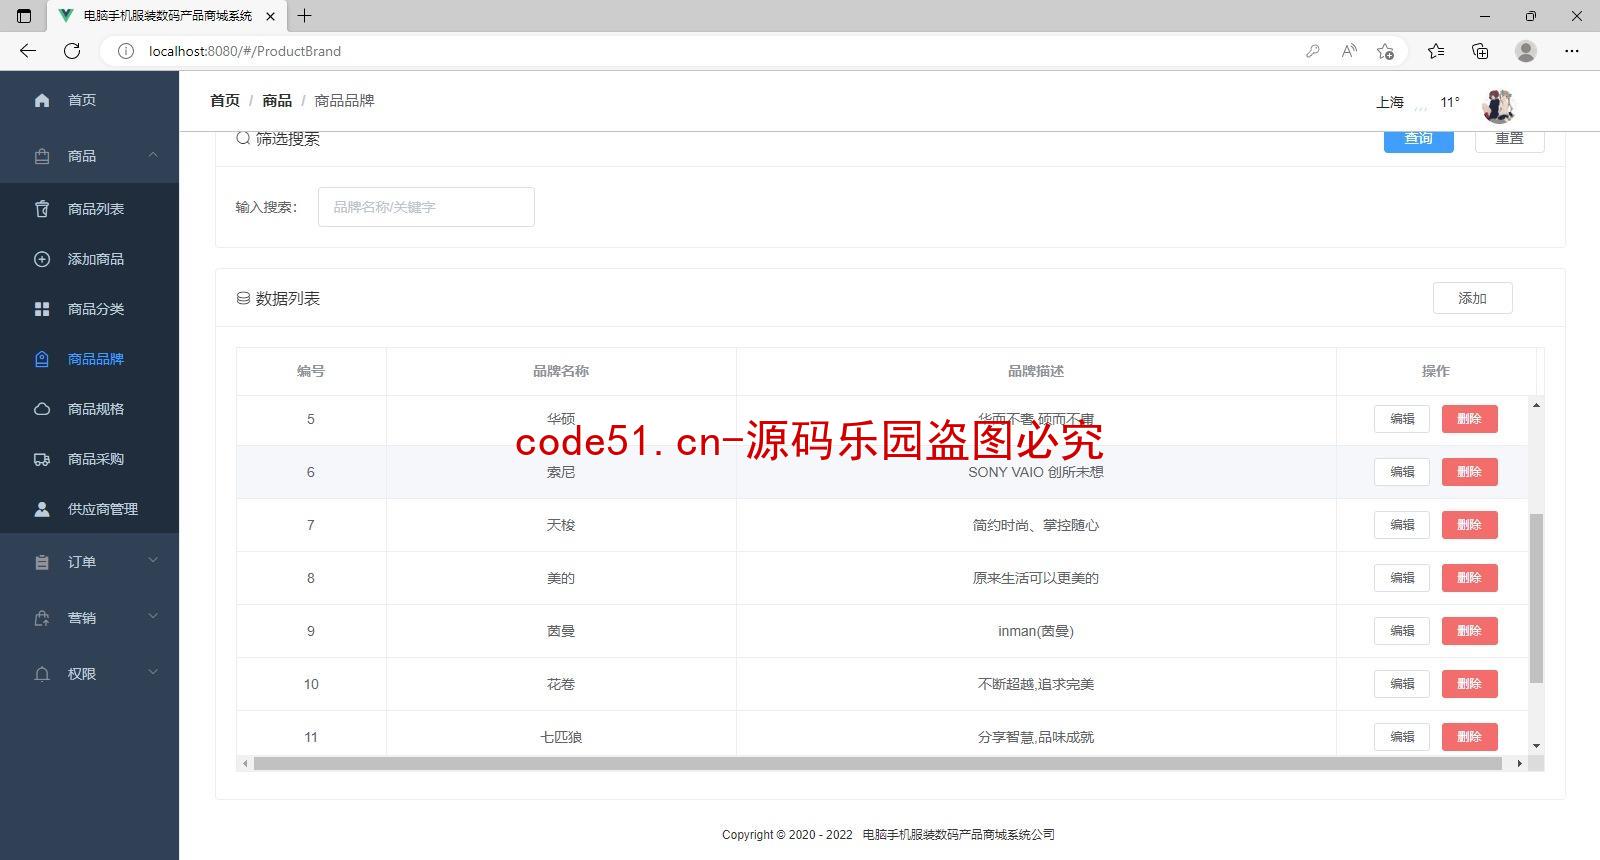
Task: Click the 查询 search button
Action: tap(1418, 140)
